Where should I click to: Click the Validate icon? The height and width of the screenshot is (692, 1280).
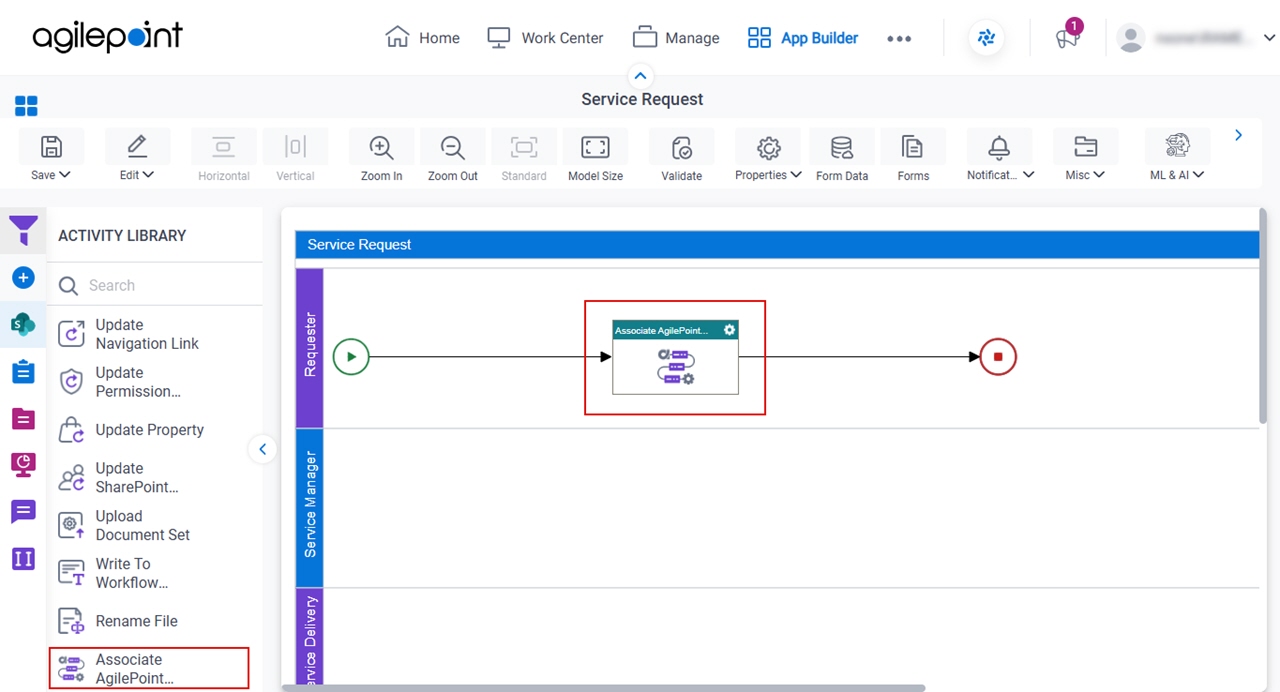(682, 148)
